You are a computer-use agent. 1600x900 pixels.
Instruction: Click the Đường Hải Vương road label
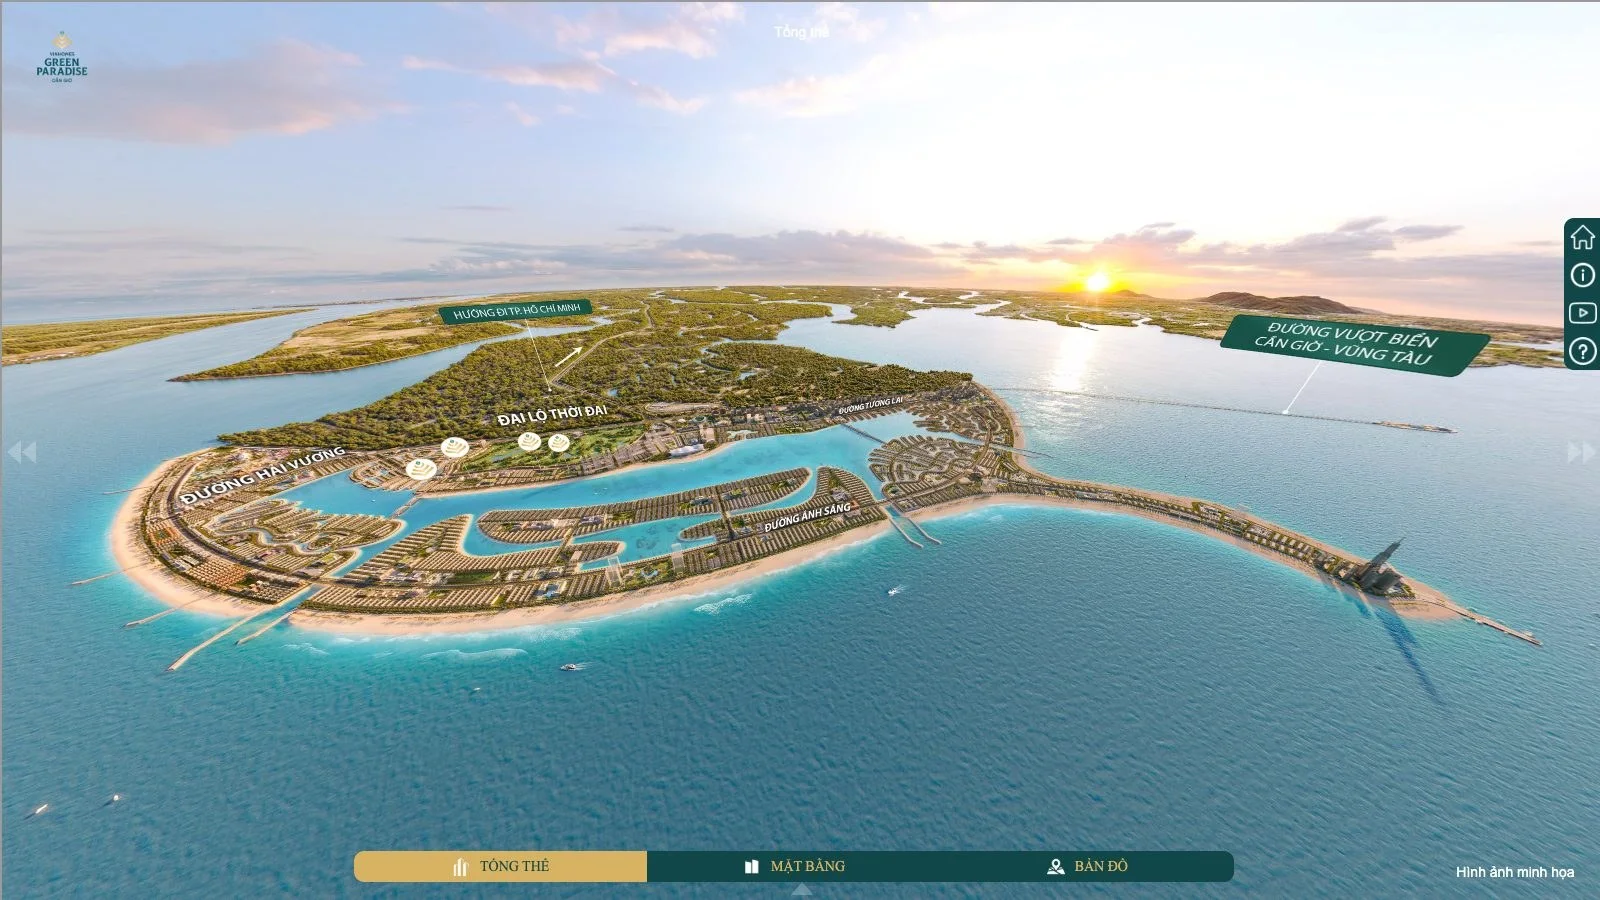click(x=263, y=475)
